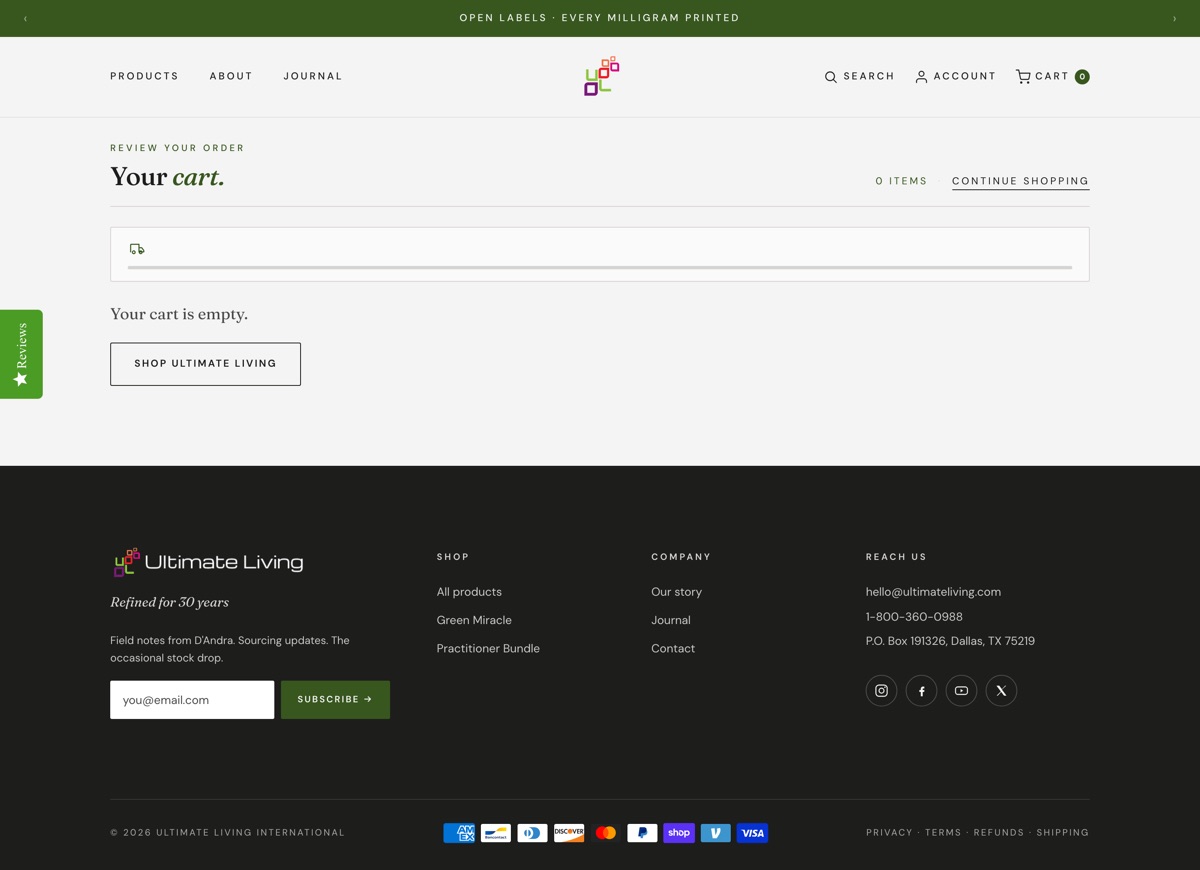The height and width of the screenshot is (870, 1200).
Task: Open the Instagram social icon
Action: [x=881, y=690]
